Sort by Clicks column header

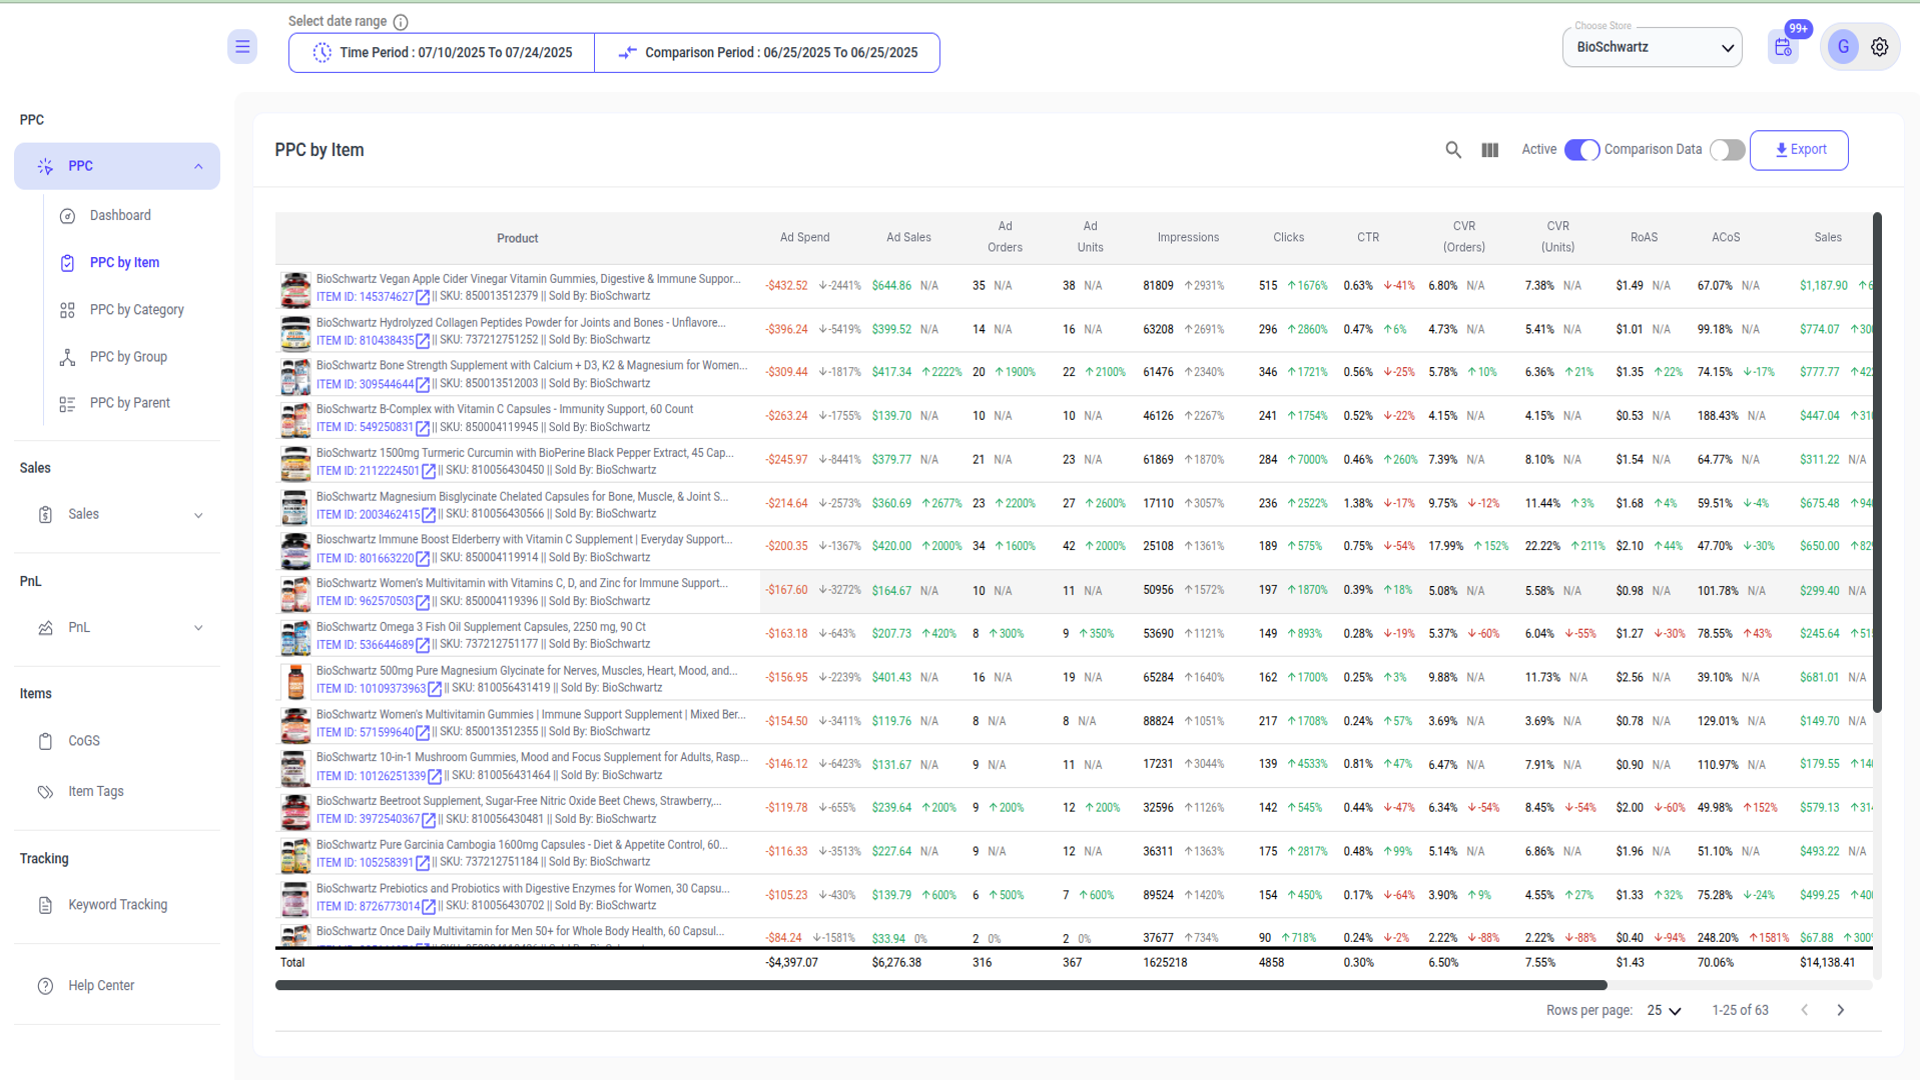(1288, 238)
